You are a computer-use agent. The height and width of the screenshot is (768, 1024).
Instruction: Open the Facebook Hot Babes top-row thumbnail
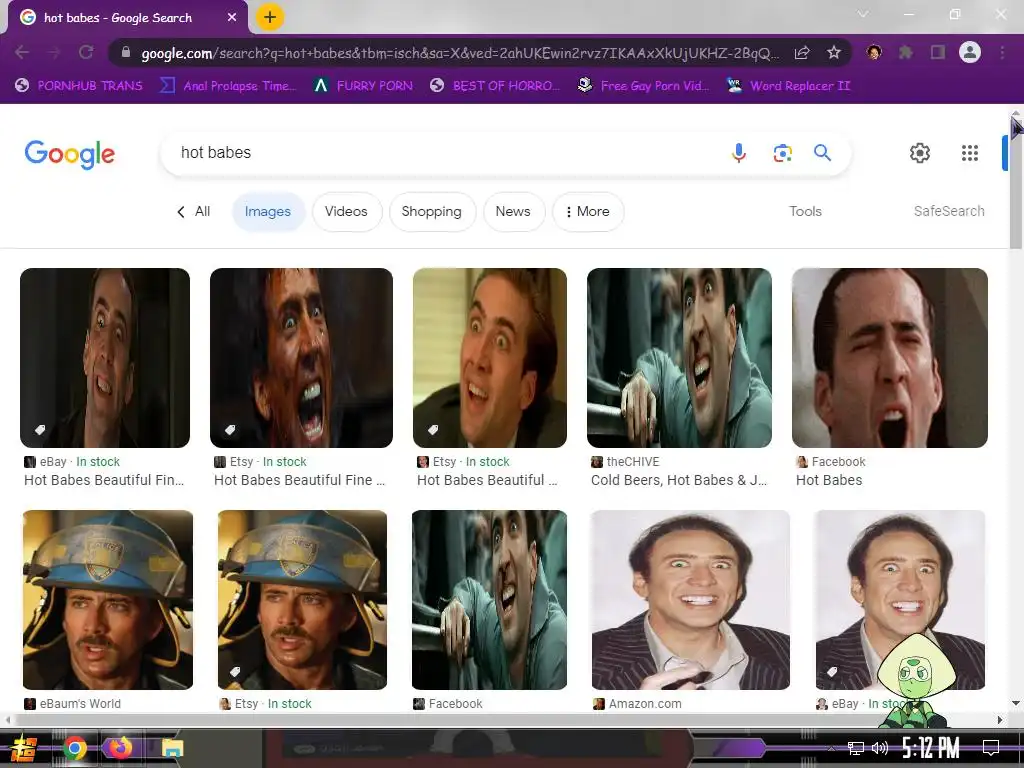click(889, 357)
